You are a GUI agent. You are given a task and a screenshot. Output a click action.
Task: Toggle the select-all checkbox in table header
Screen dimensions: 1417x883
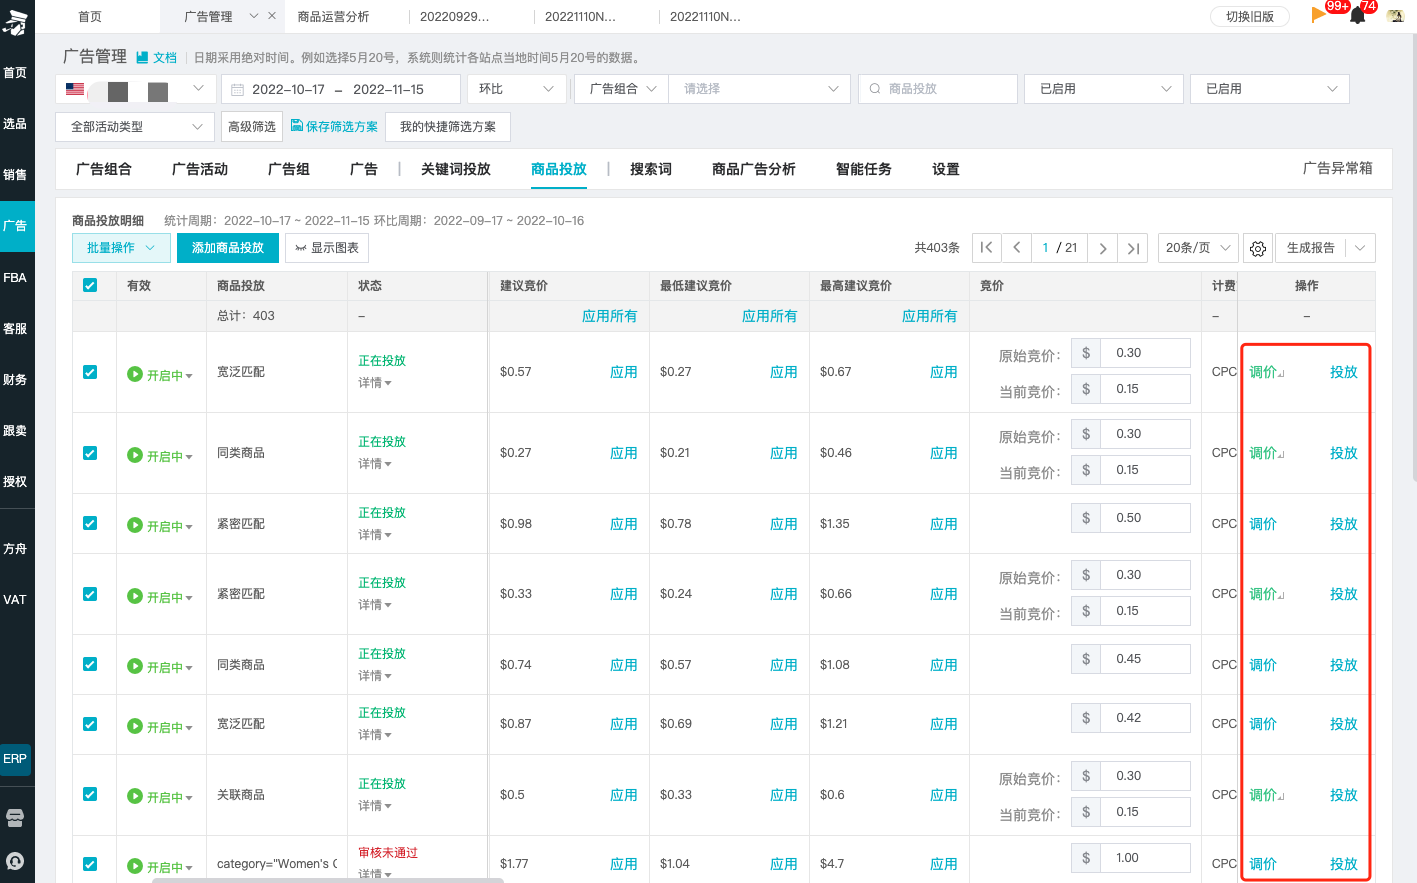(90, 285)
